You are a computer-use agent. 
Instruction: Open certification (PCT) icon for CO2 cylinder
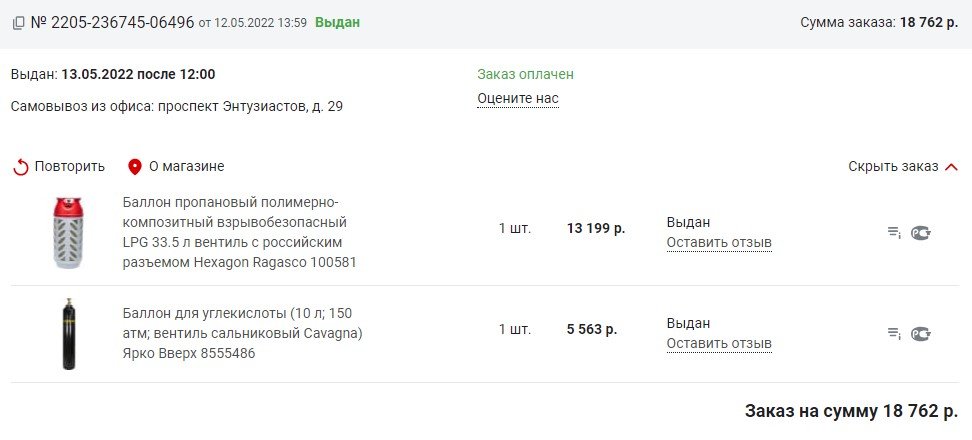click(921, 334)
